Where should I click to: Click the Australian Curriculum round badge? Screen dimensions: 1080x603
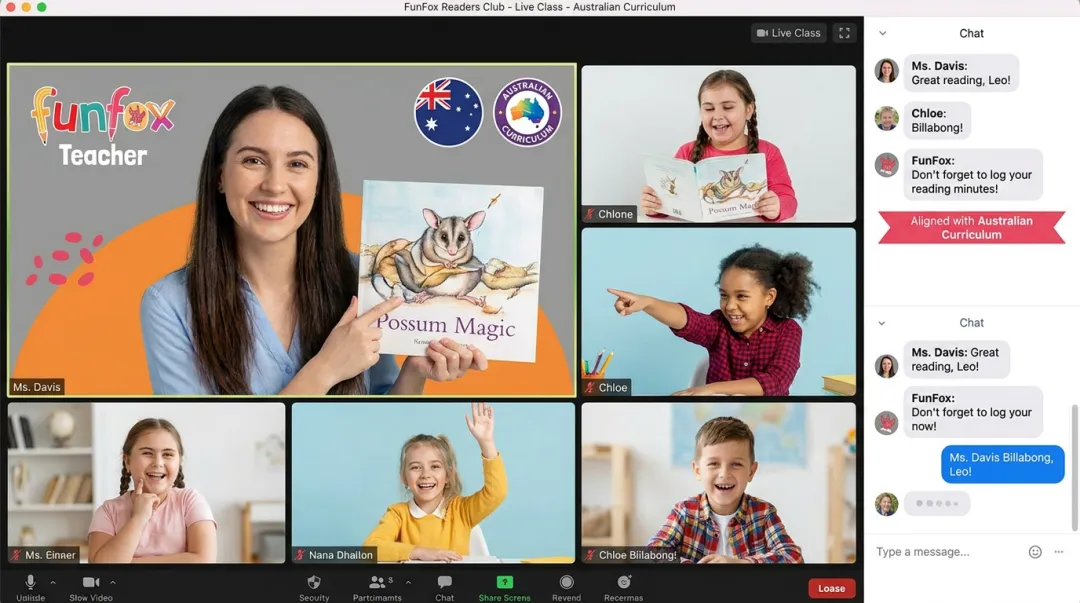pos(528,112)
